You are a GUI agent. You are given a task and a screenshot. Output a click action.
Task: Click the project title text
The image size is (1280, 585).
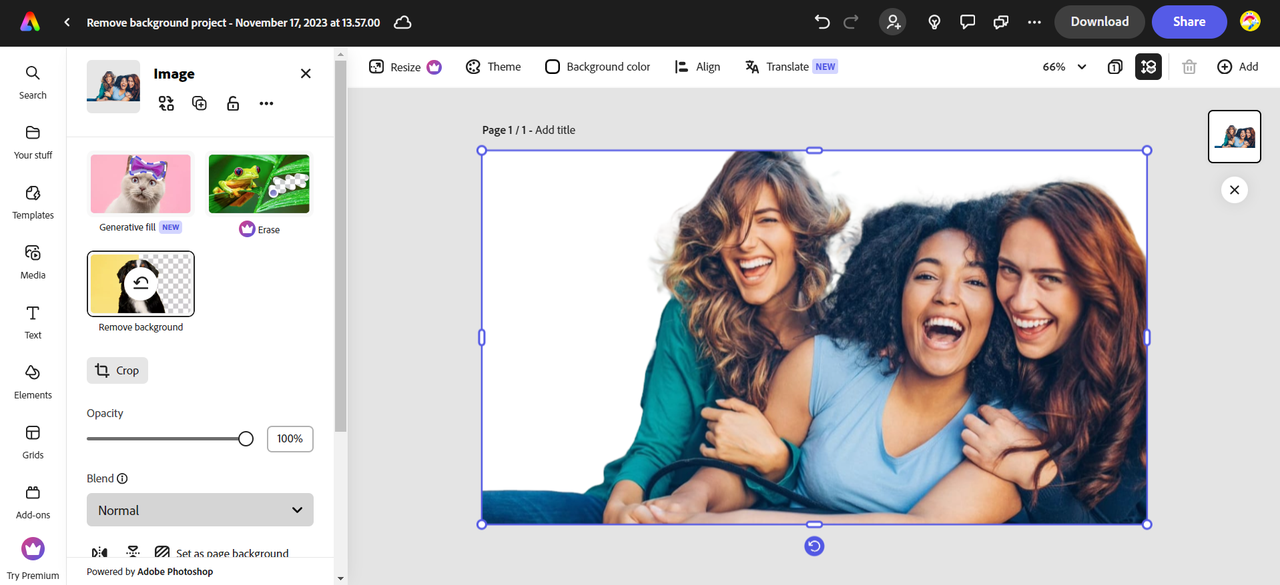(233, 22)
